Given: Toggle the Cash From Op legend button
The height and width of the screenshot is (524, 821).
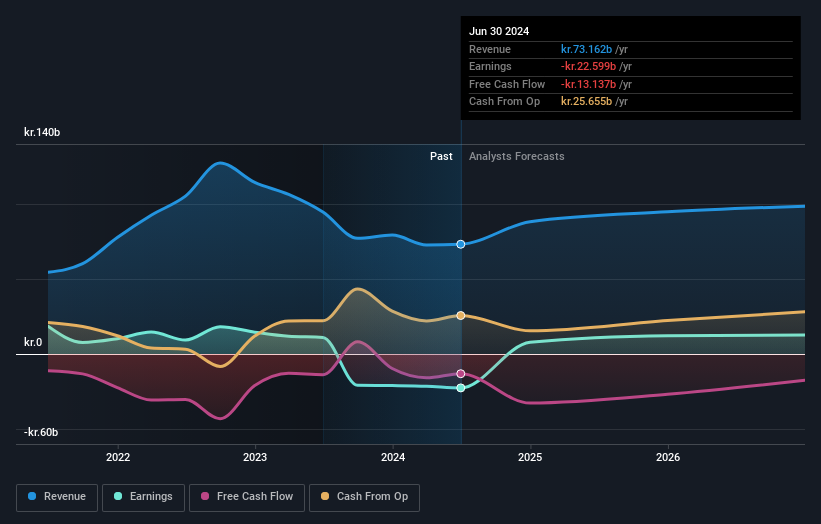Looking at the screenshot, I should [x=364, y=497].
